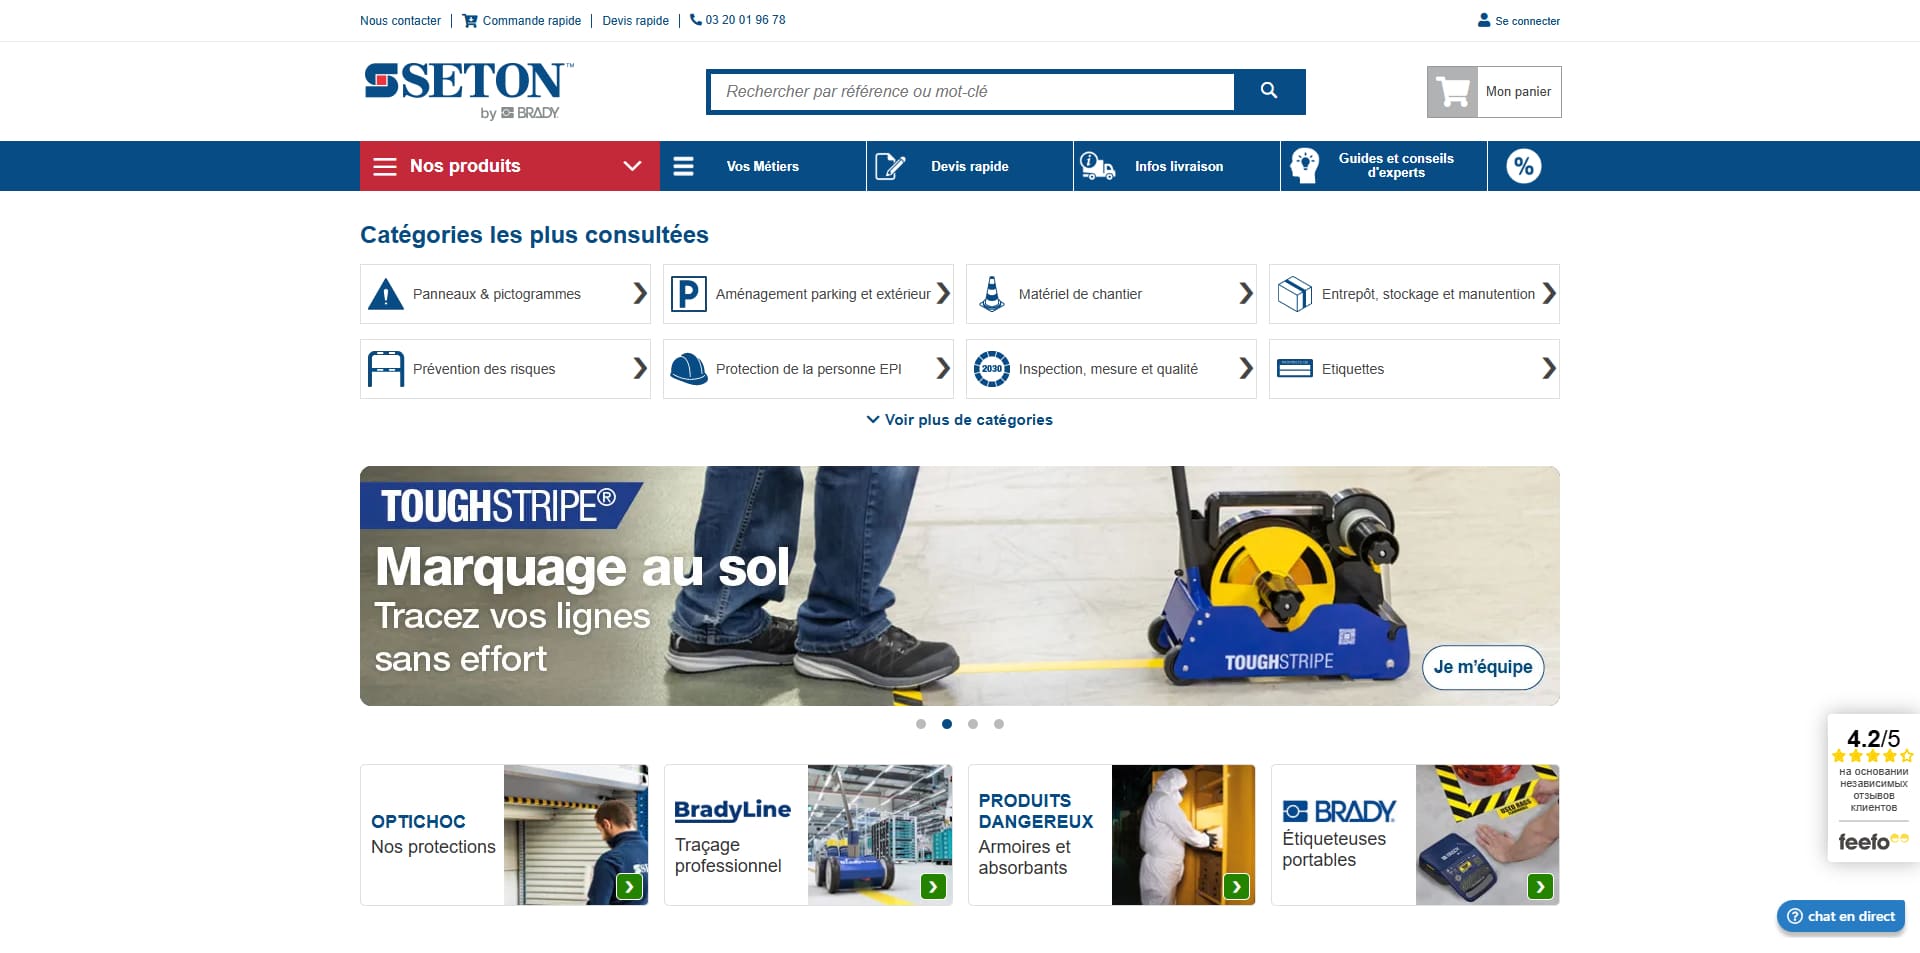This screenshot has width=1920, height=953.
Task: Click Se connecter link
Action: pos(1518,20)
